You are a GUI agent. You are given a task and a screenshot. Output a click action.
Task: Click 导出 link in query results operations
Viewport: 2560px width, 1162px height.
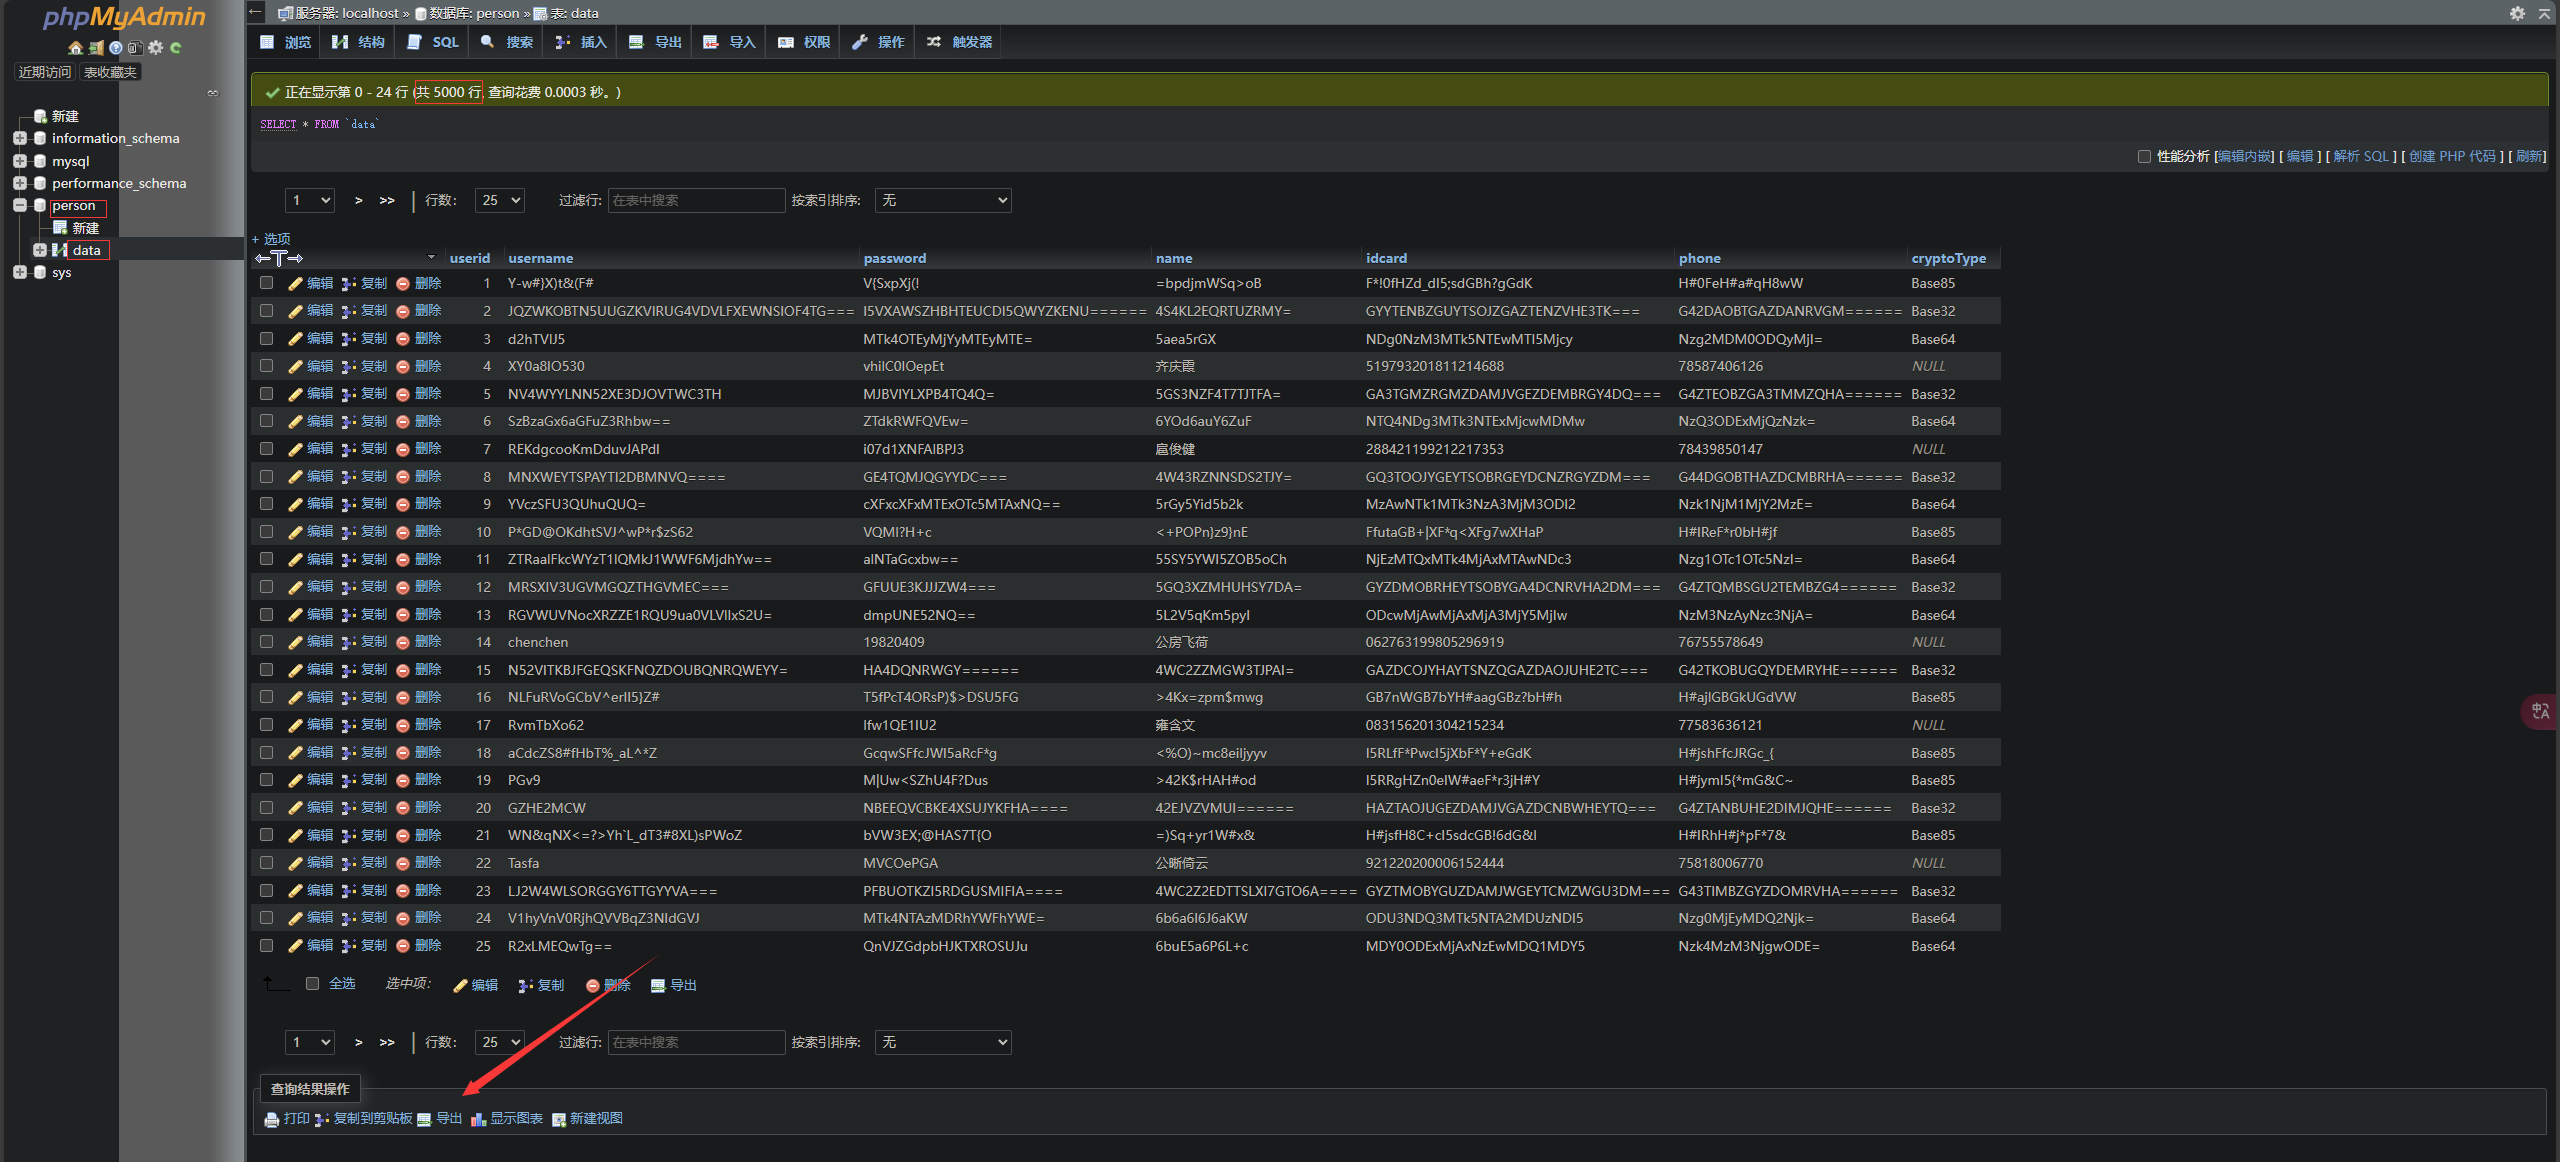point(449,1119)
